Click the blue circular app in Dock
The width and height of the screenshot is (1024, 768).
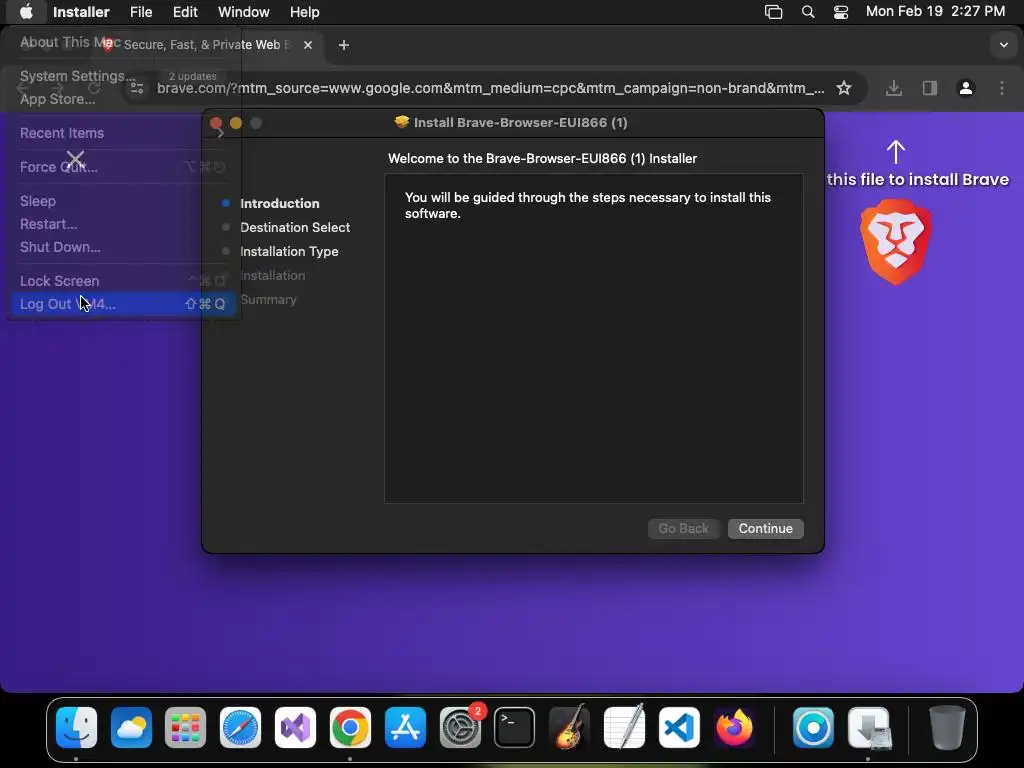(x=813, y=728)
